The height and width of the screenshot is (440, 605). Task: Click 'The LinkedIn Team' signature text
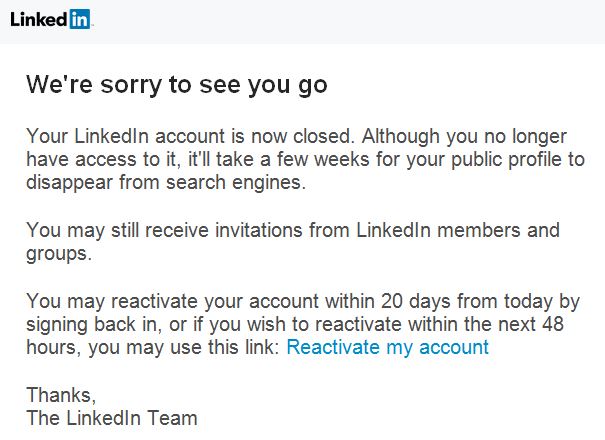pos(112,418)
